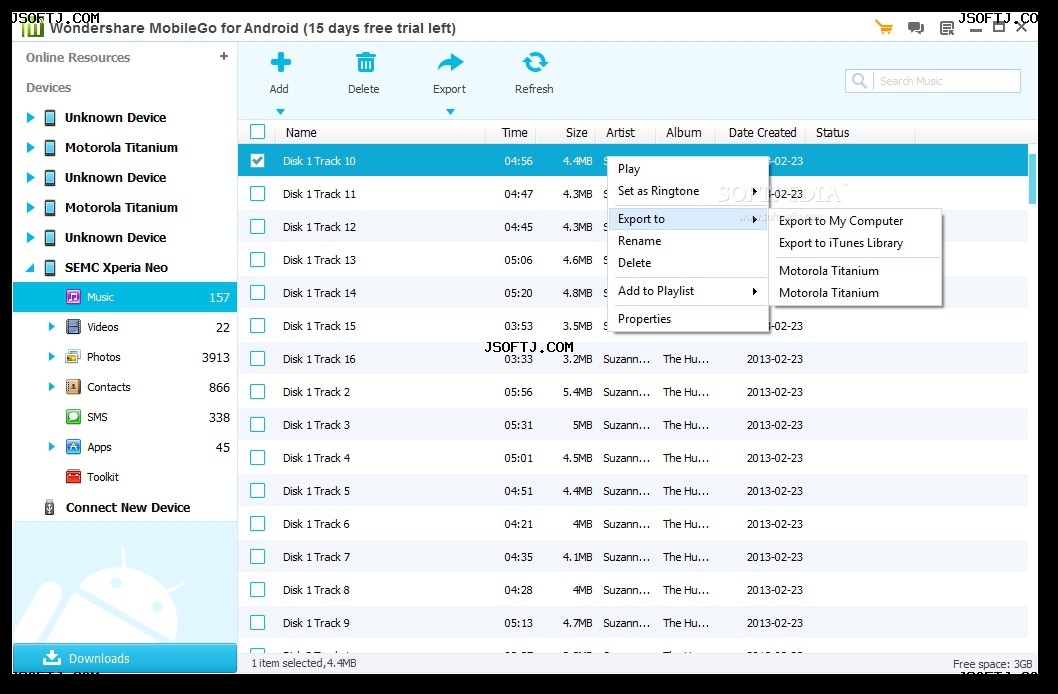Screen dimensions: 1058x694
Task: Click the Add plus icon
Action: pos(281,63)
